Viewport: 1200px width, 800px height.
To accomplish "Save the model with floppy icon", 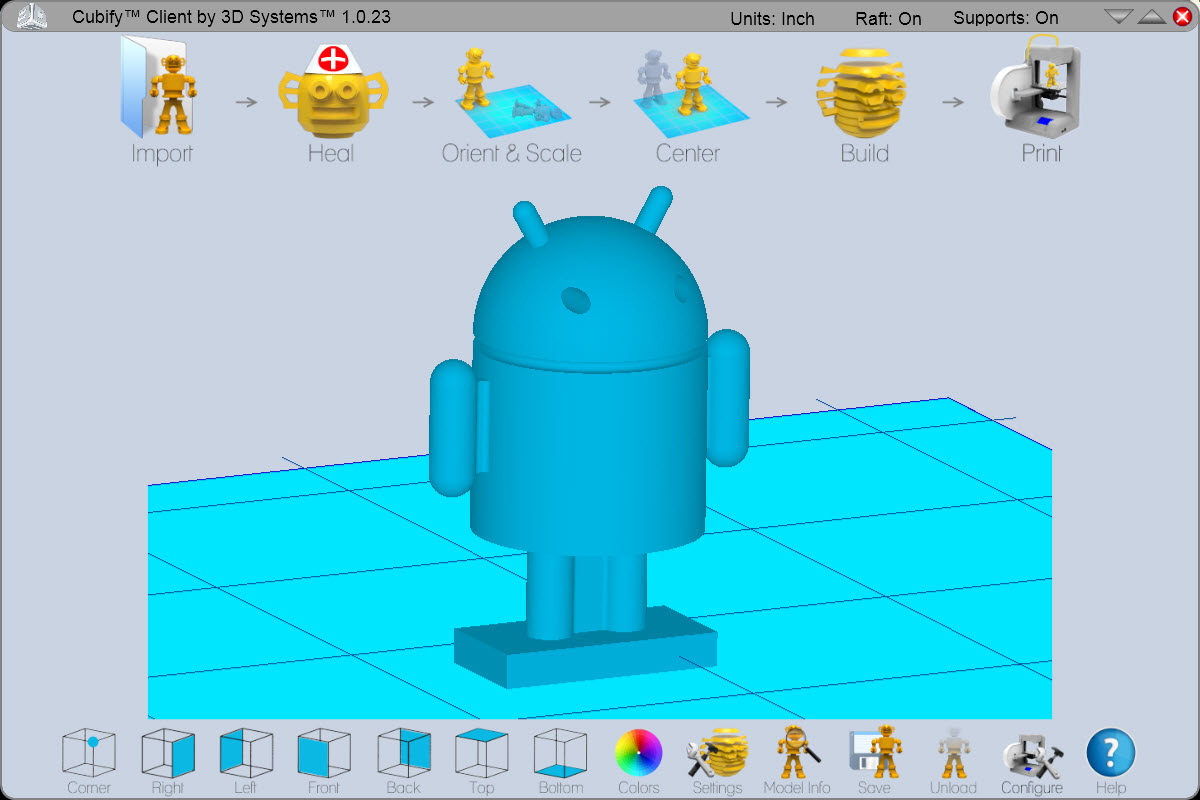I will [x=875, y=753].
